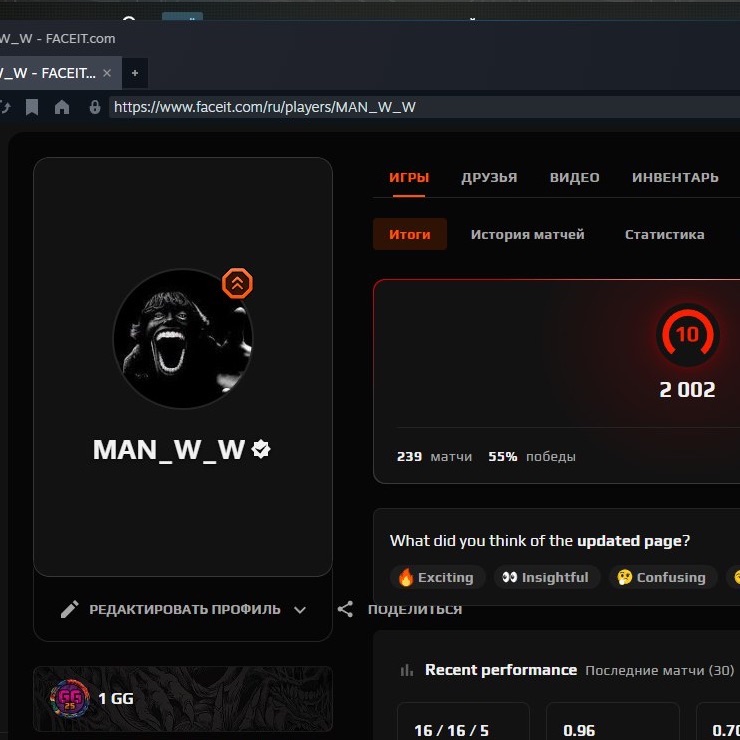Click the GG 25 badge icon

70,698
